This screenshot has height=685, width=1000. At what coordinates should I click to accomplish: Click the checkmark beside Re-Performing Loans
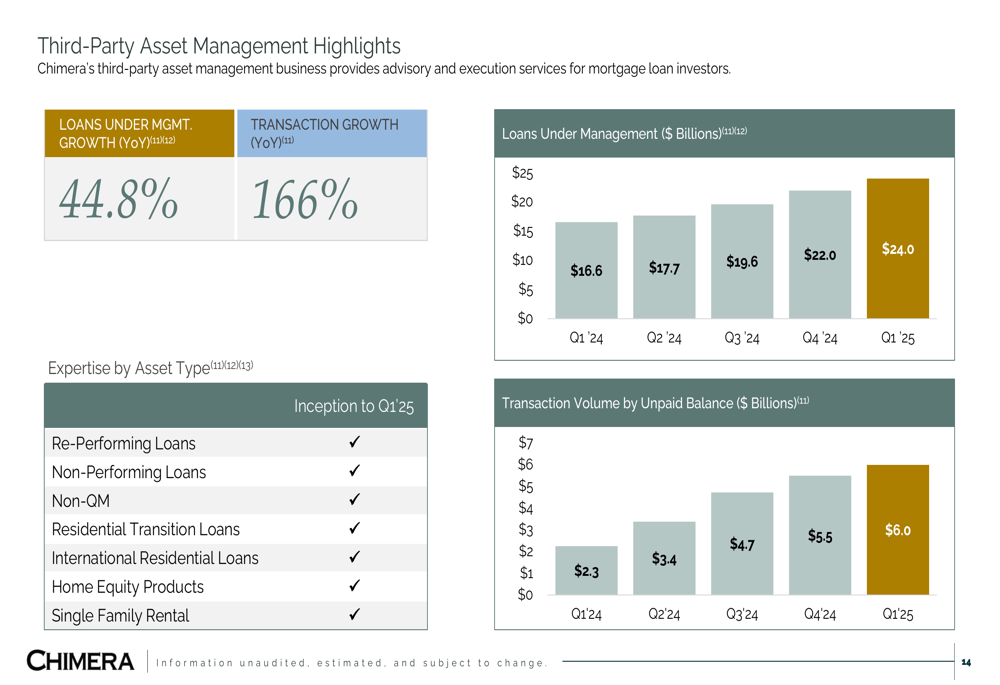[355, 442]
